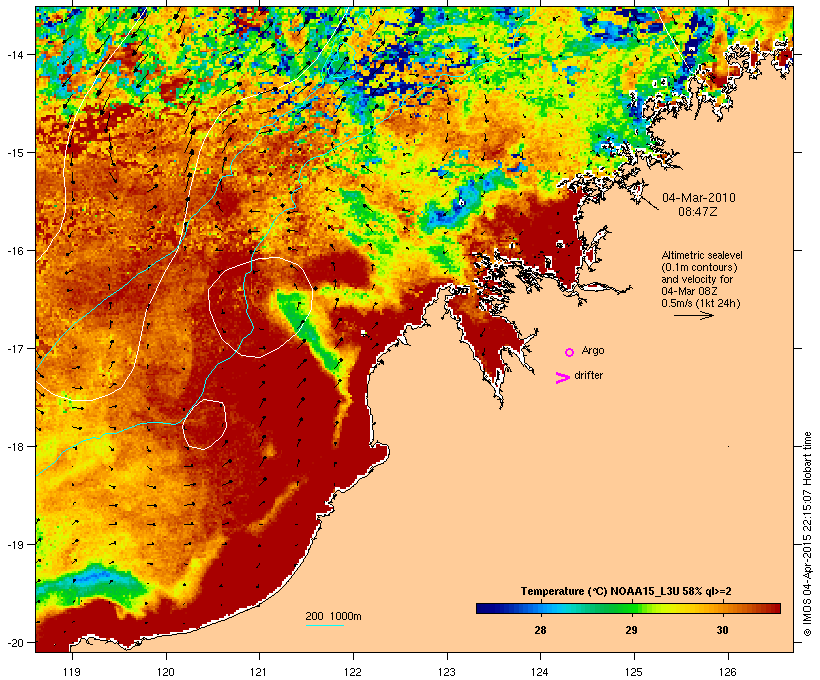Click longitude label '119'
The width and height of the screenshot is (820, 680).
point(72,672)
